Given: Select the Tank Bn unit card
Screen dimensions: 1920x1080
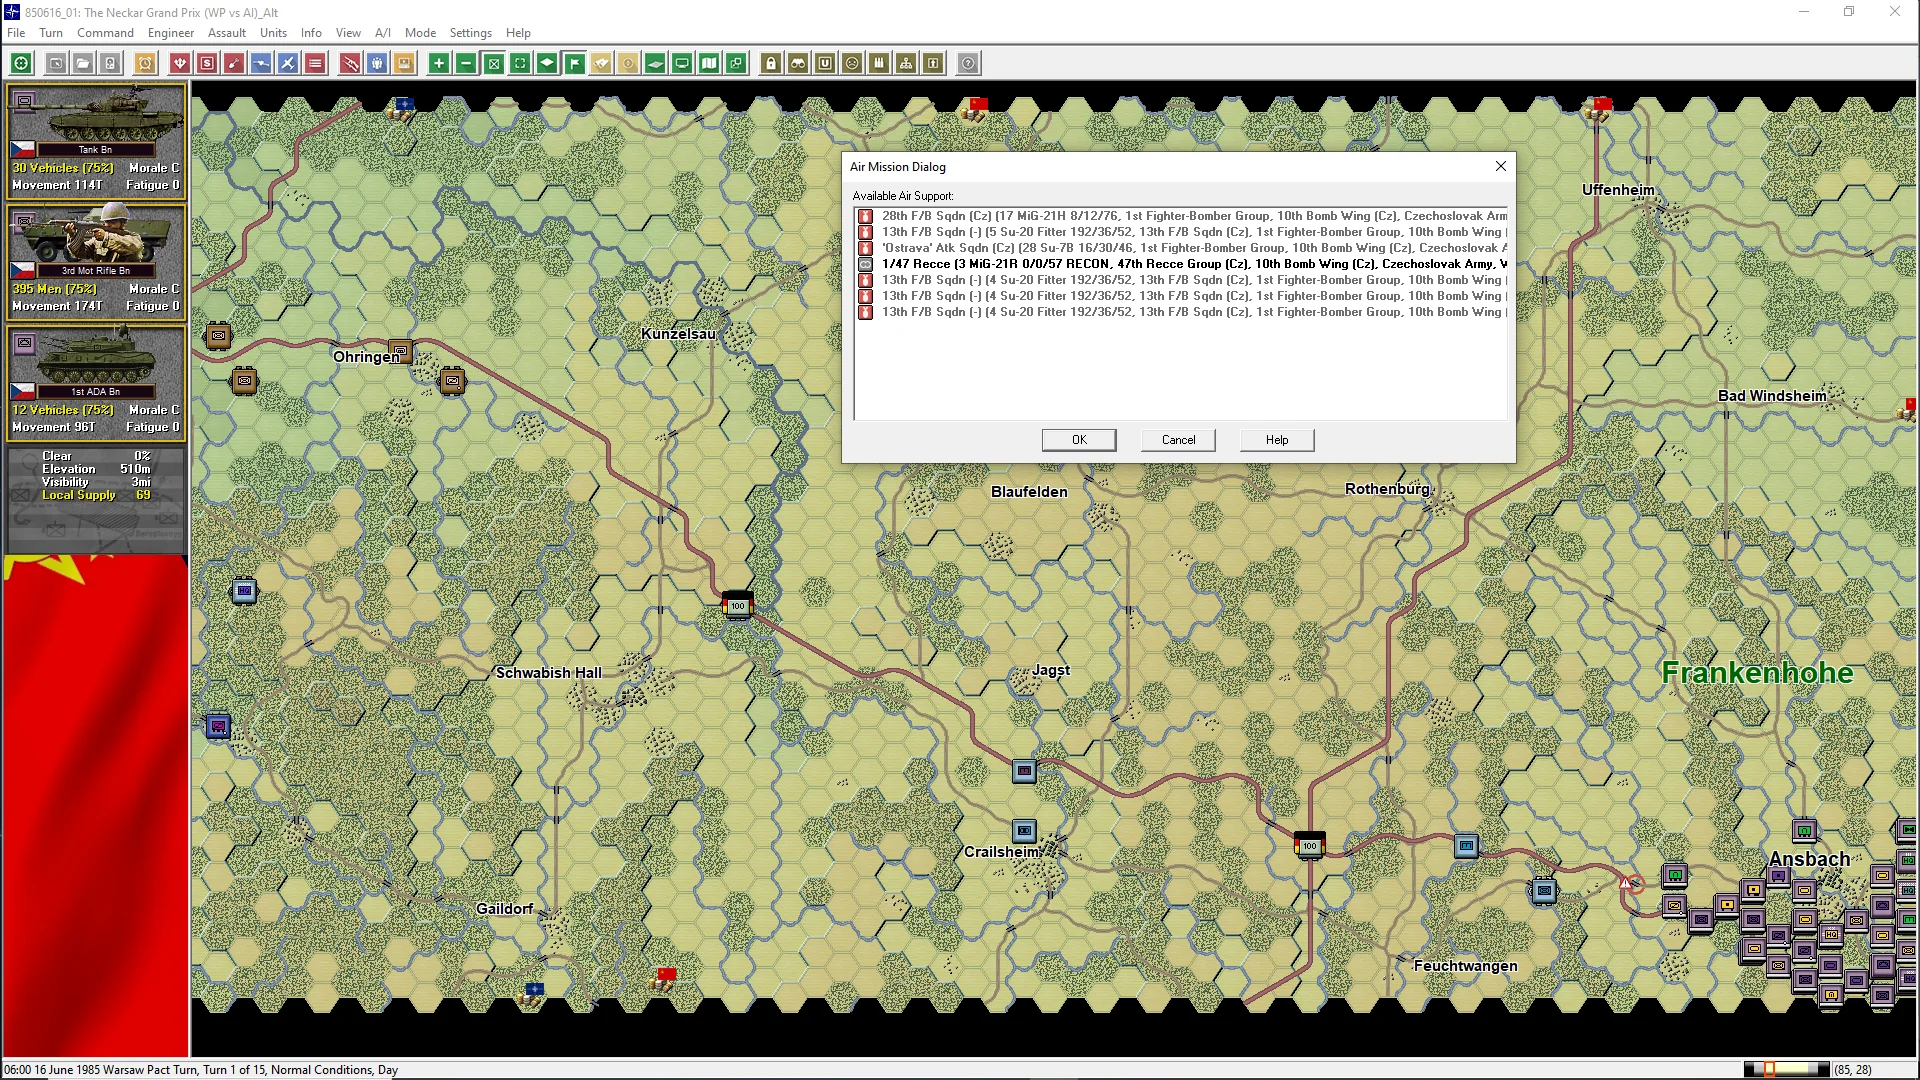Looking at the screenshot, I should [96, 141].
